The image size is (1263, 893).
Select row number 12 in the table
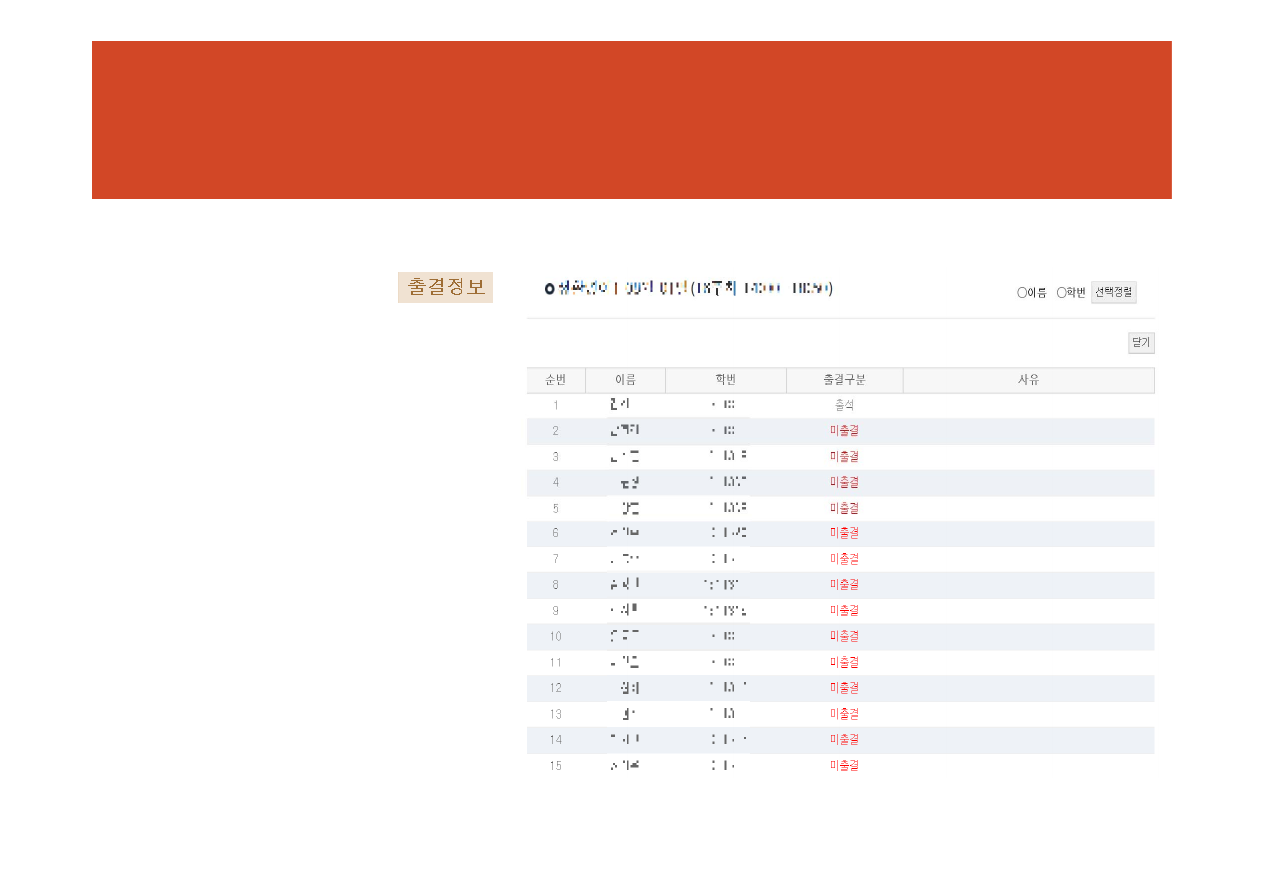(556, 688)
